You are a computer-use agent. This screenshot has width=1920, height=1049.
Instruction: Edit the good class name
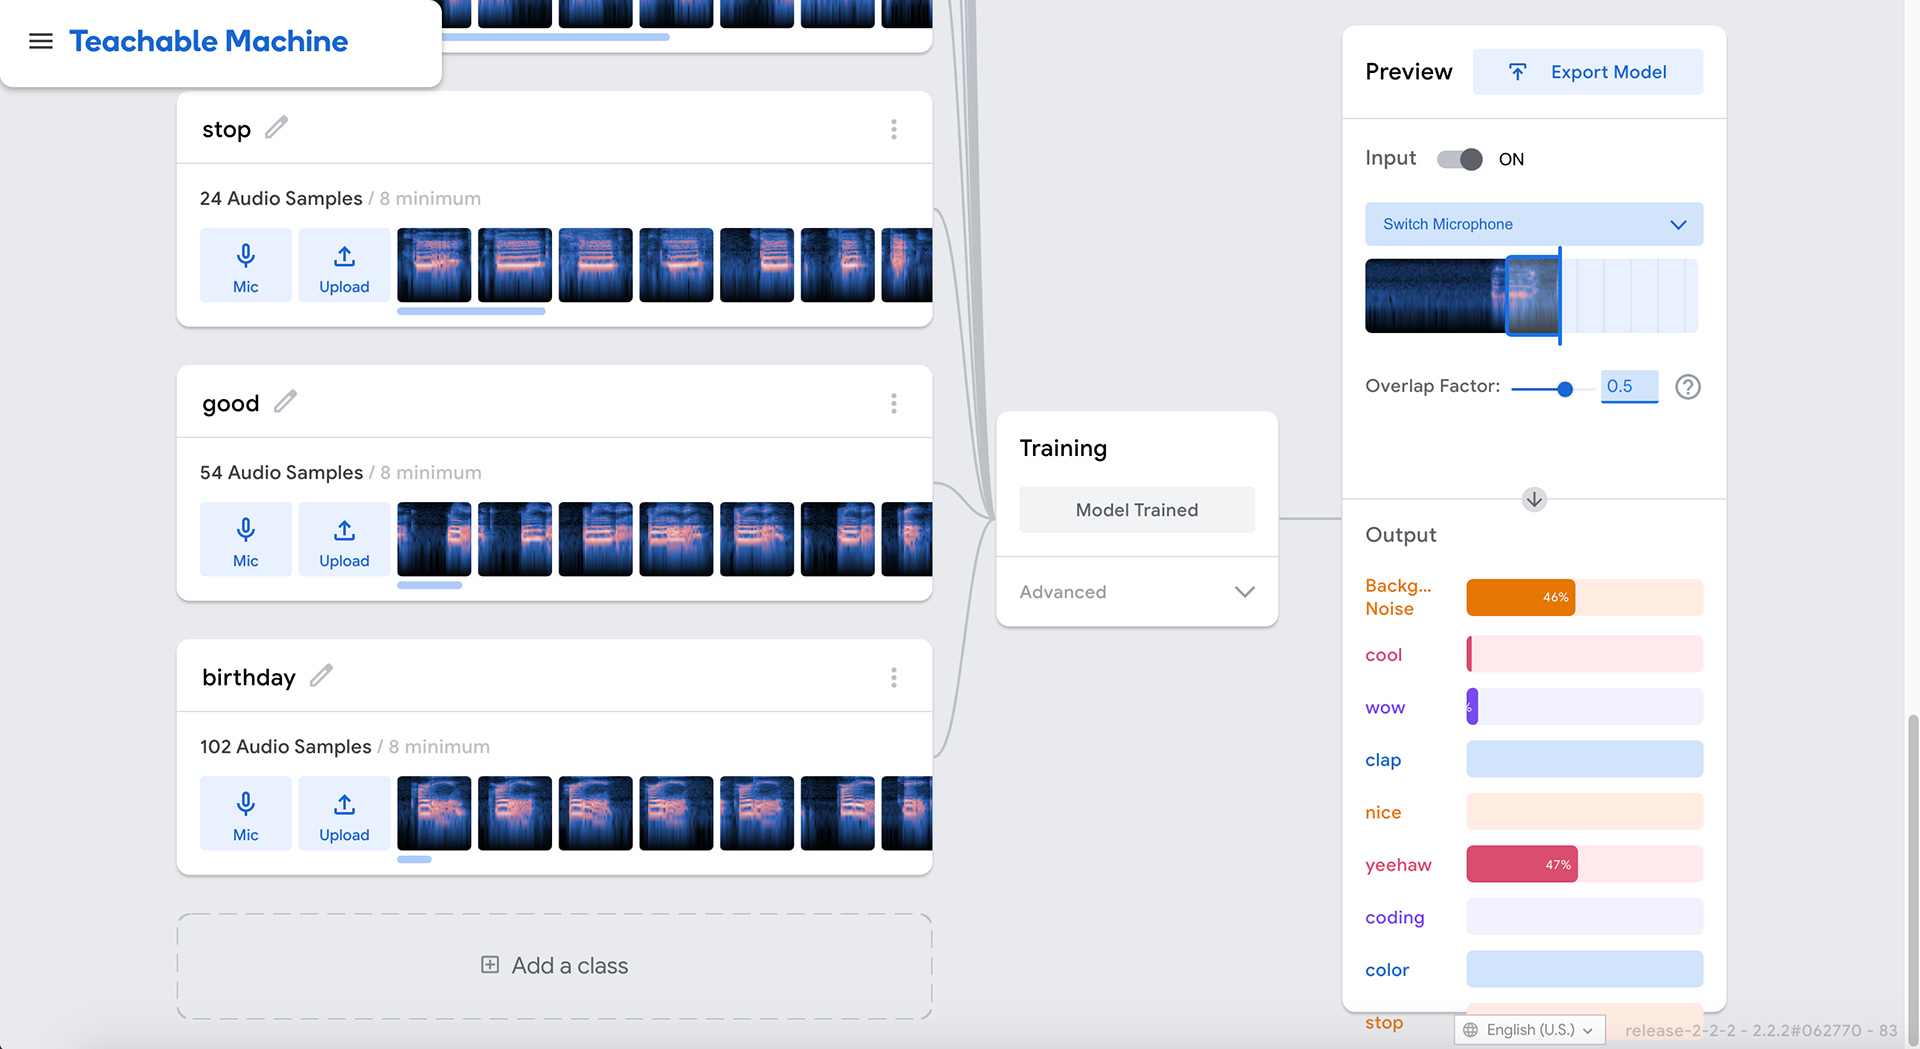286,402
